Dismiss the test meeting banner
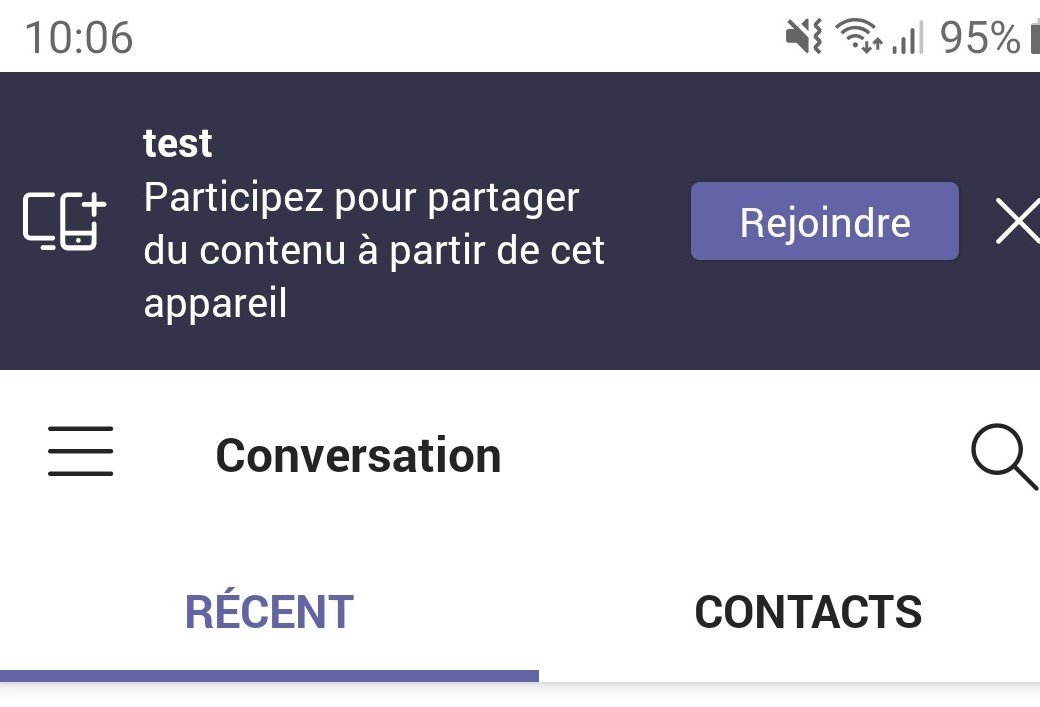Viewport: 1040px width, 707px height. [1017, 221]
